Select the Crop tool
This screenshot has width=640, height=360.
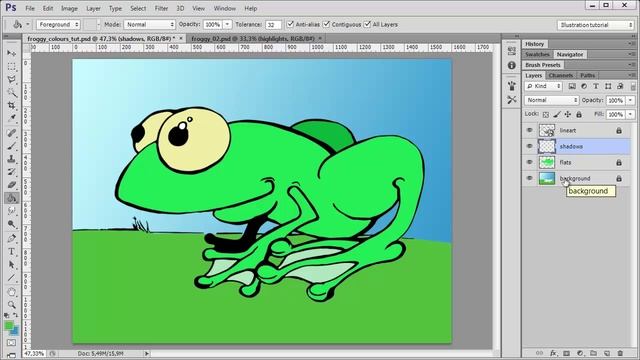(x=11, y=106)
